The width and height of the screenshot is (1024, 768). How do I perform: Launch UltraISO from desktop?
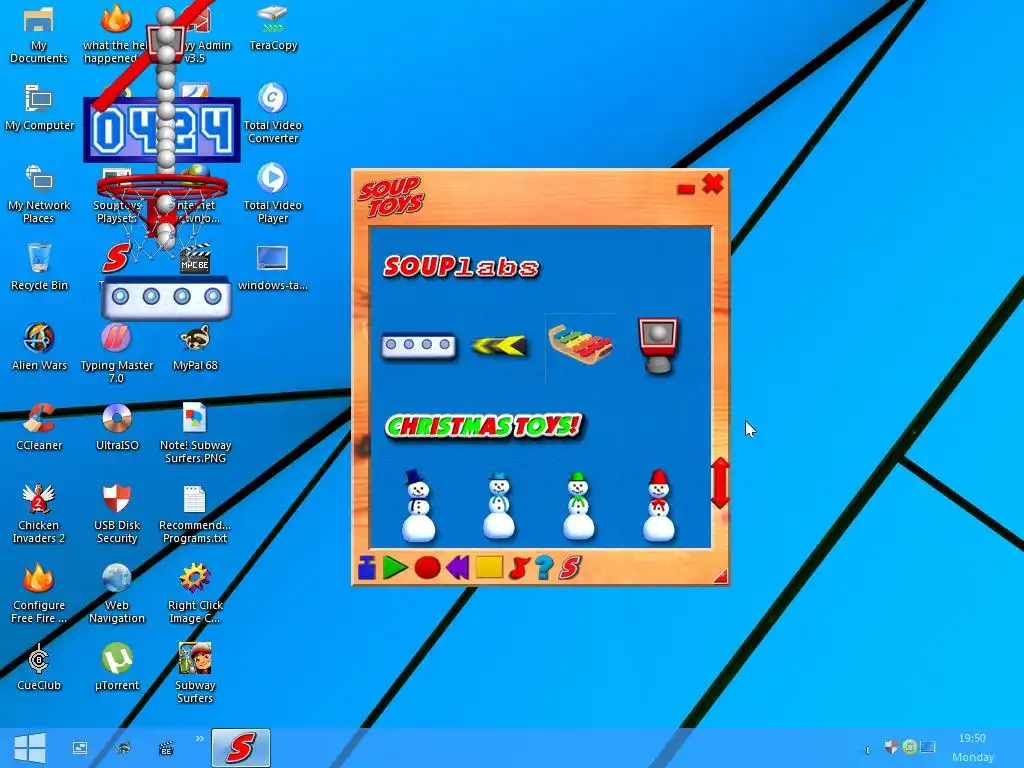click(x=117, y=427)
